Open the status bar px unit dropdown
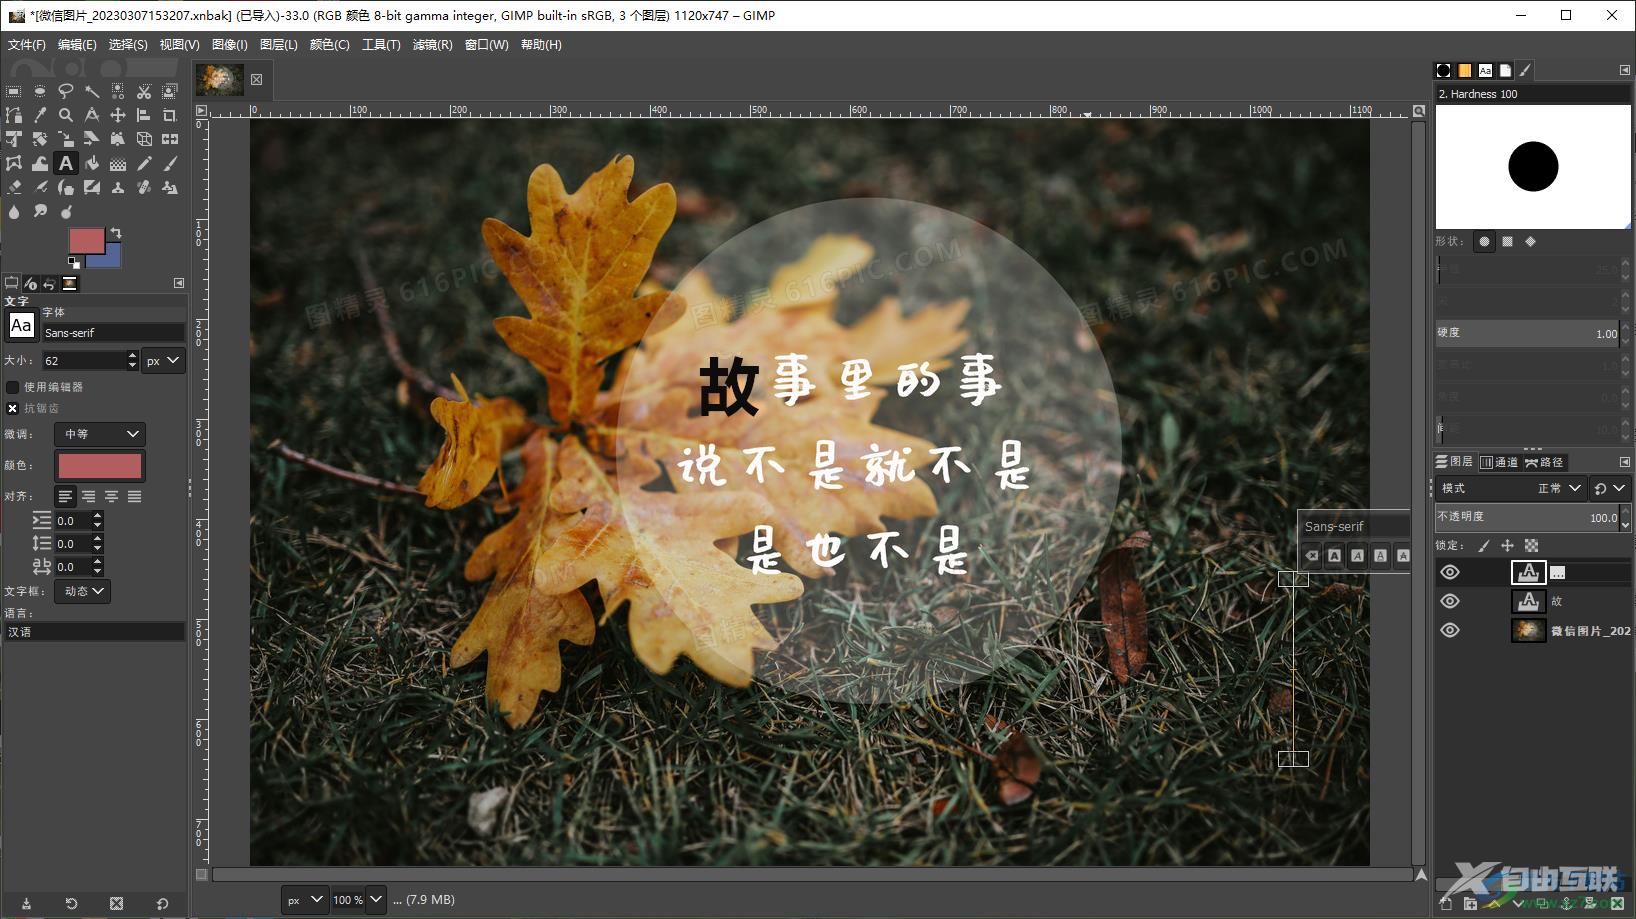 pos(305,900)
